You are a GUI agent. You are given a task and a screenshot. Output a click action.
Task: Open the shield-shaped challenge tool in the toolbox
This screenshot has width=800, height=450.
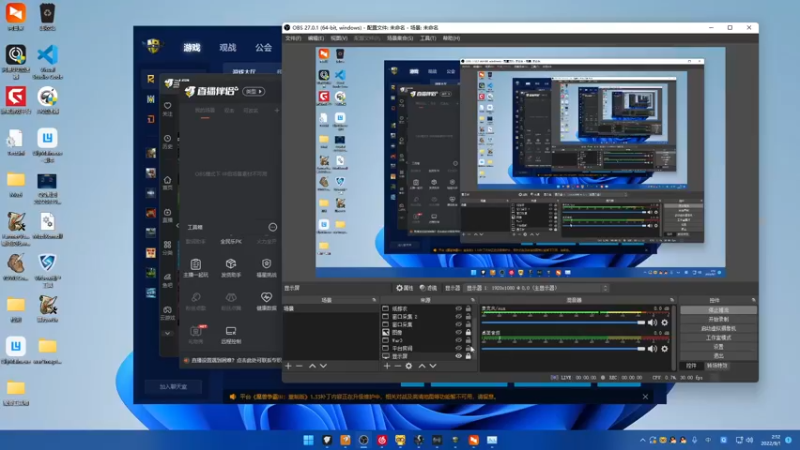266,267
